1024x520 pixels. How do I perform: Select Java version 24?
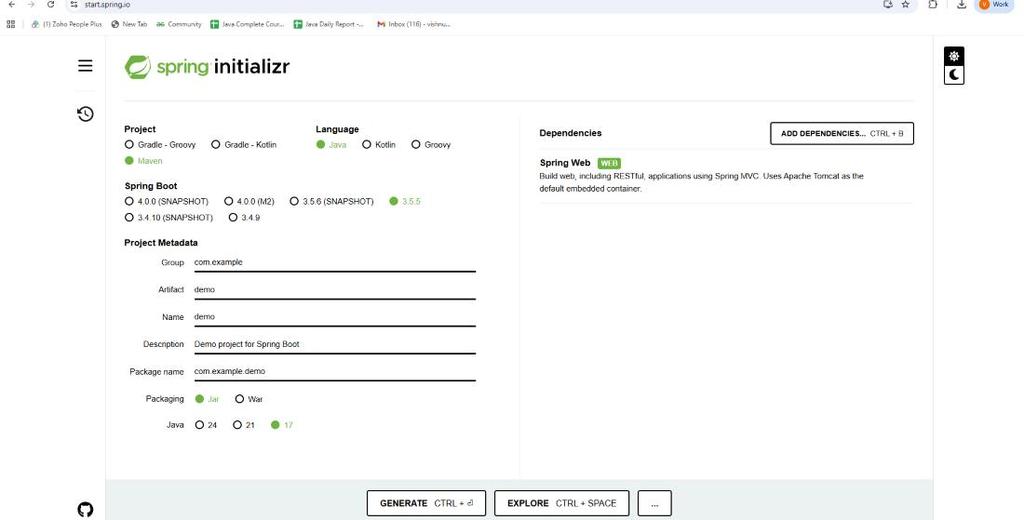[x=206, y=425]
